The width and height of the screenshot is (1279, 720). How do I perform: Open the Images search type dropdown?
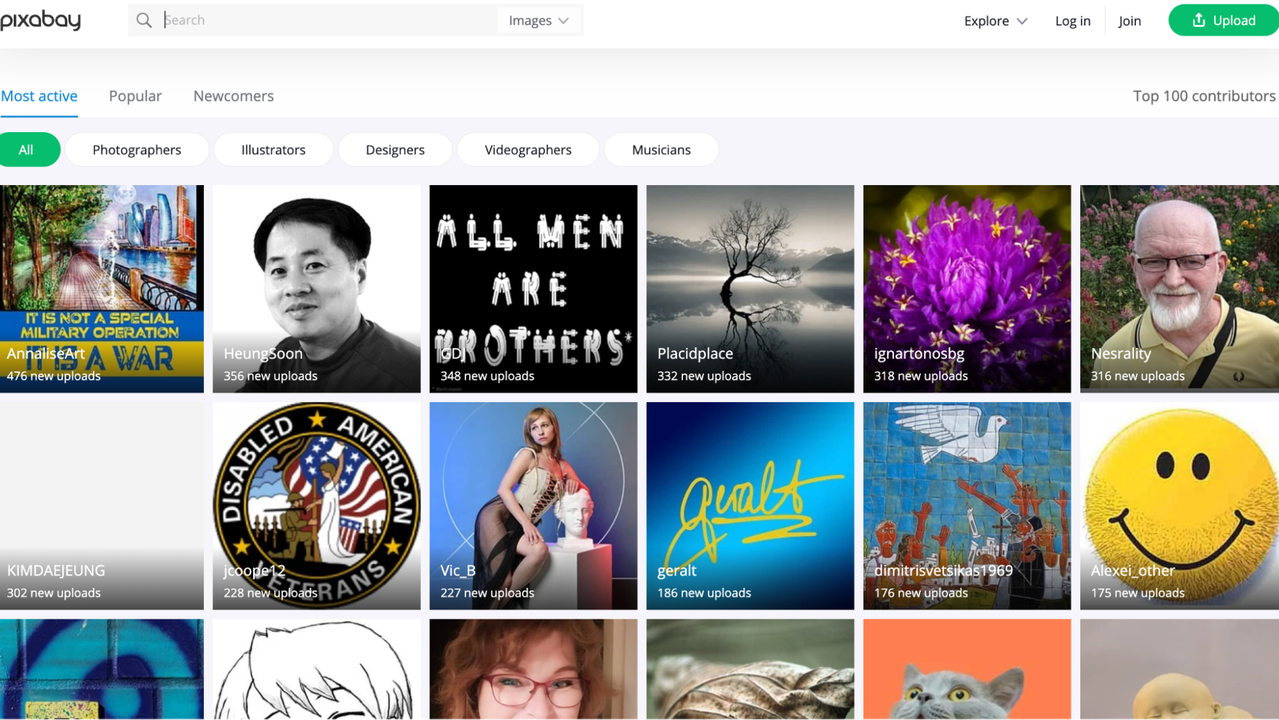[538, 20]
